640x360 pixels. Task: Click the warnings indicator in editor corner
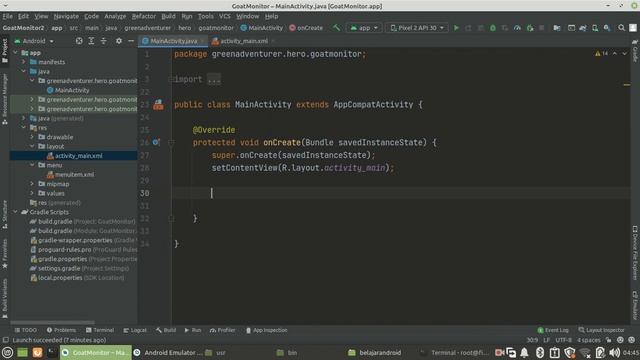pos(601,53)
